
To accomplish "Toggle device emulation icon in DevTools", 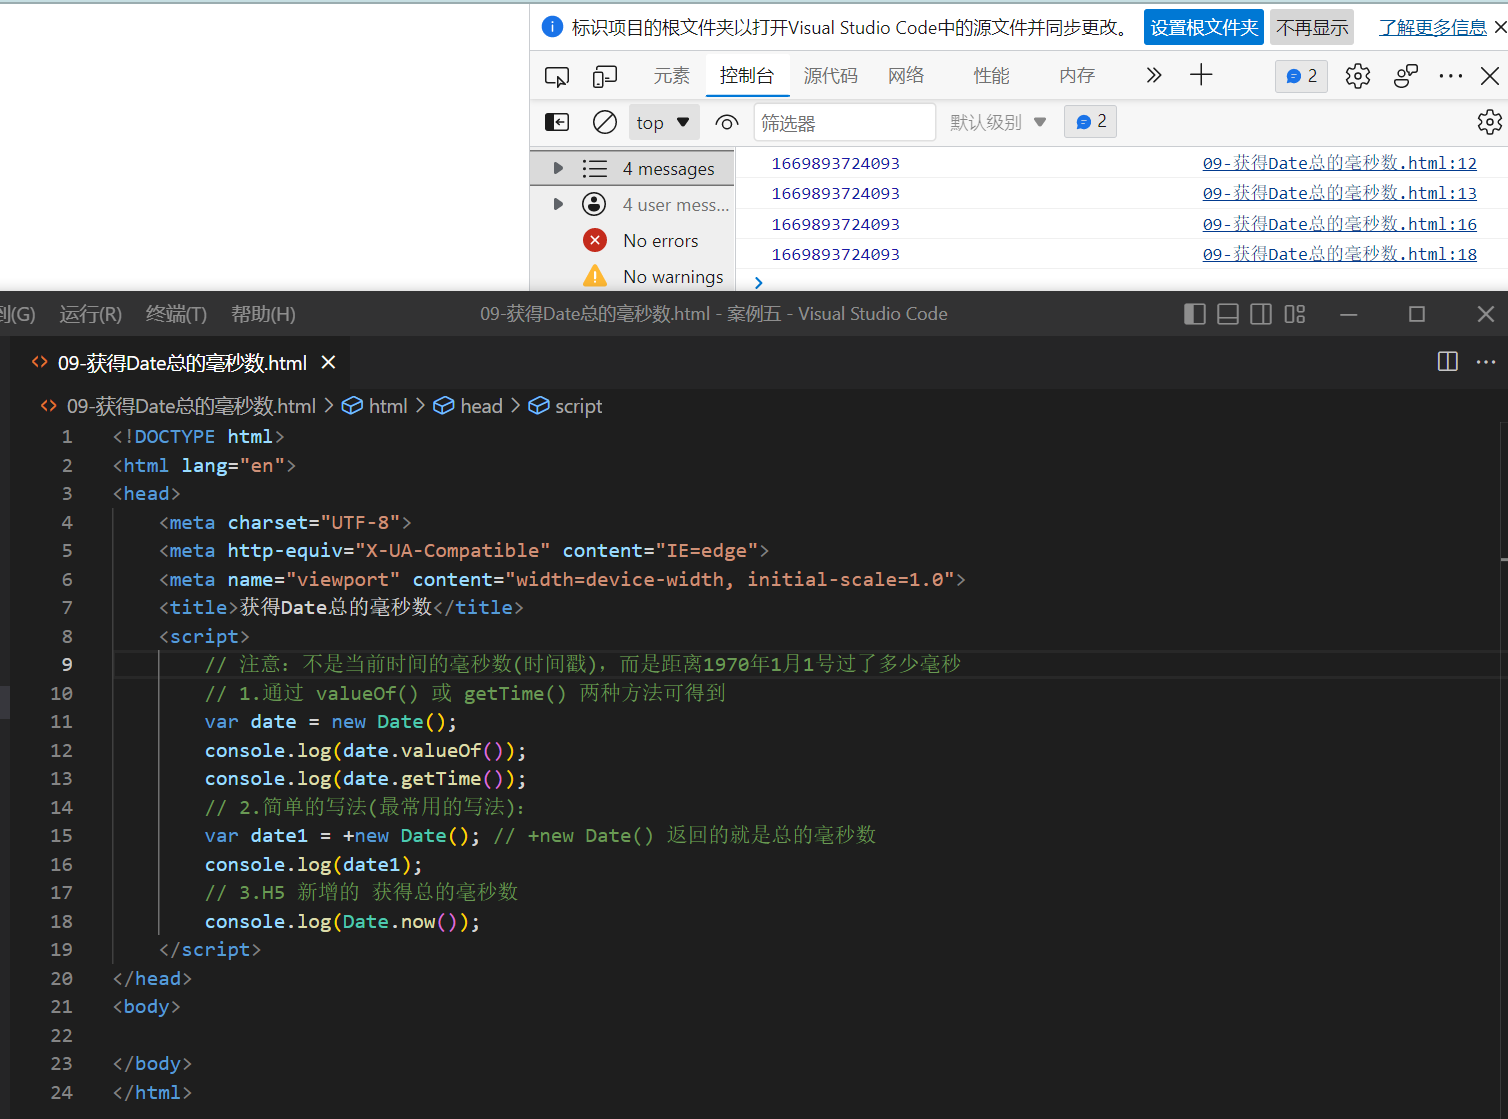I will coord(604,76).
